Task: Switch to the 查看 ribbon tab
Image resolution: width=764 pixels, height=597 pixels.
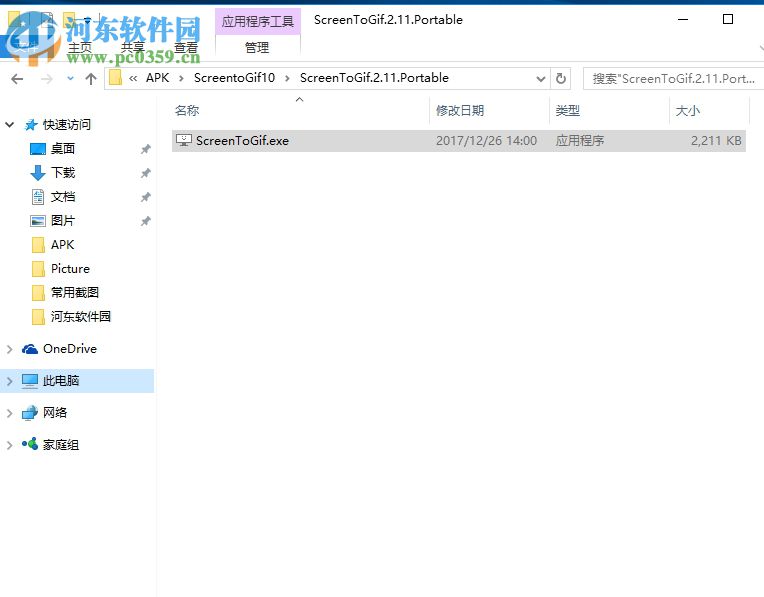Action: click(x=186, y=47)
